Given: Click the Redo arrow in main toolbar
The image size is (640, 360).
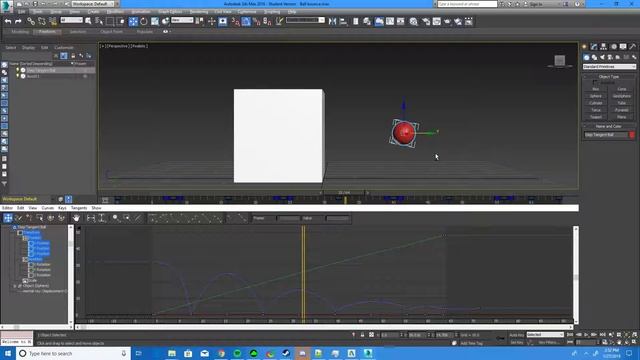Looking at the screenshot, I should 18,21.
